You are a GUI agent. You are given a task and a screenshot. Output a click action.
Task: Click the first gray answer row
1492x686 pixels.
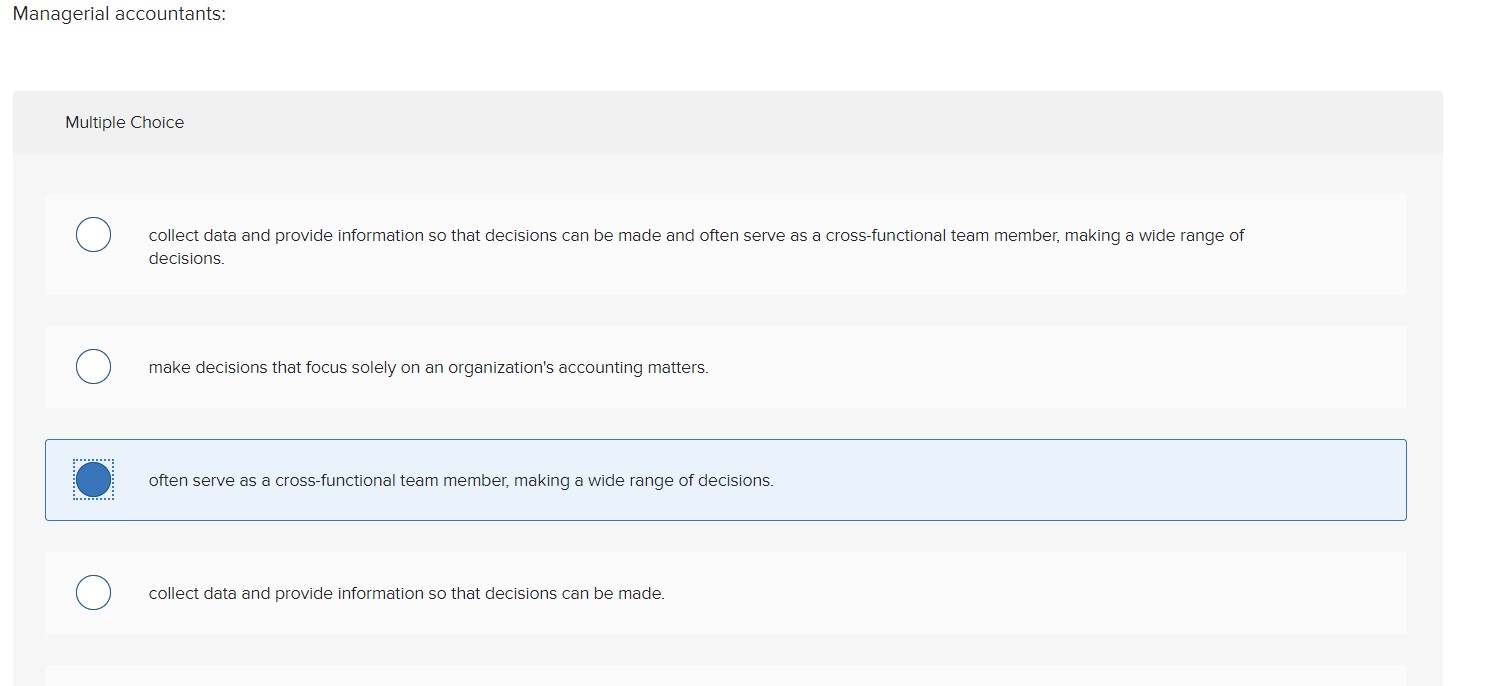click(725, 244)
